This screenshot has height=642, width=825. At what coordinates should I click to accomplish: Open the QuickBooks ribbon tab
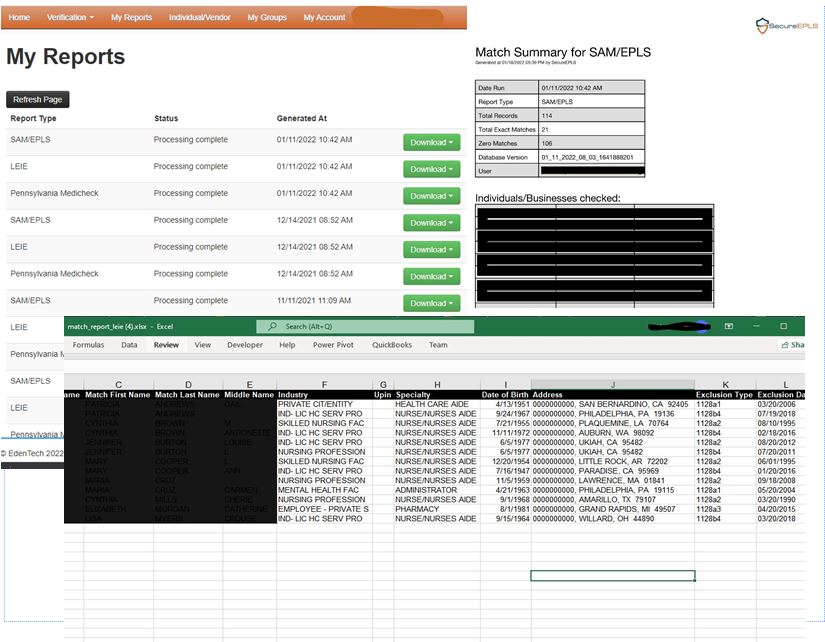tap(392, 345)
